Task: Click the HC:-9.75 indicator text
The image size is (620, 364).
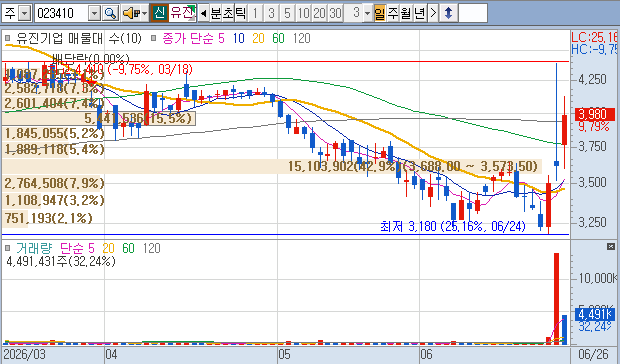Action: point(594,49)
